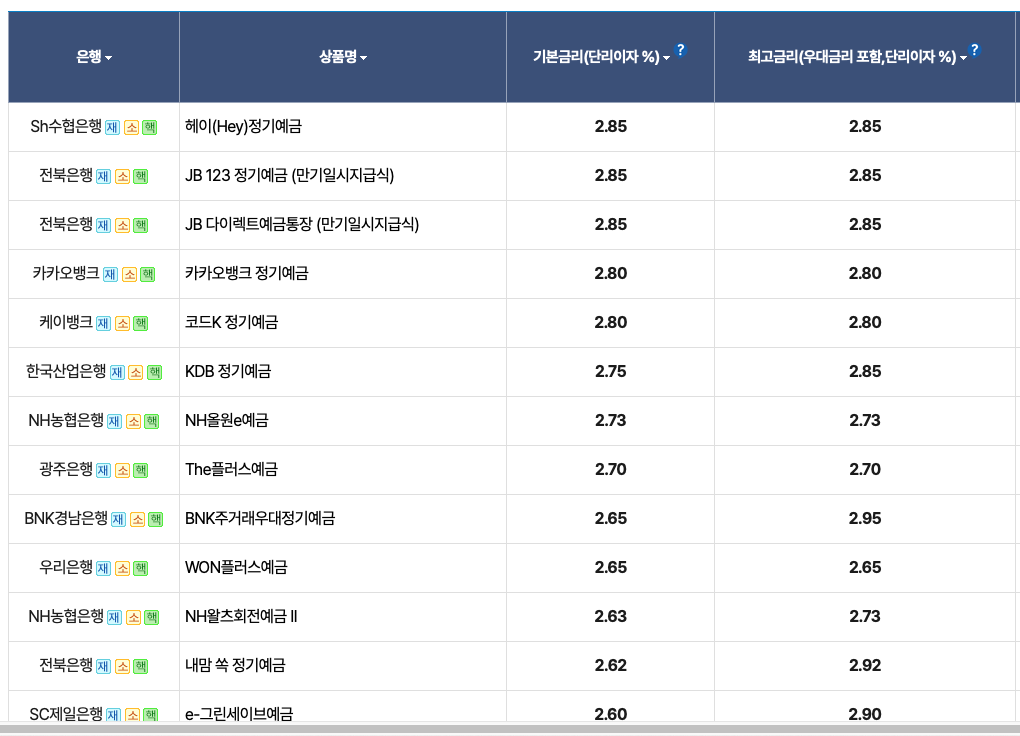Click 재 badge in Sh수협은행 row

(113, 128)
